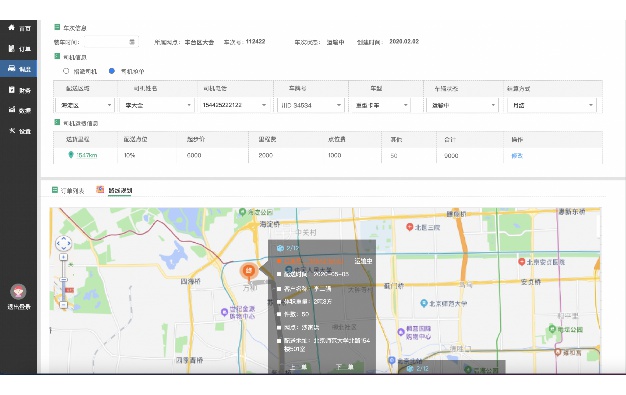Click the map pan direction control
This screenshot has width=626, height=395.
63,243
